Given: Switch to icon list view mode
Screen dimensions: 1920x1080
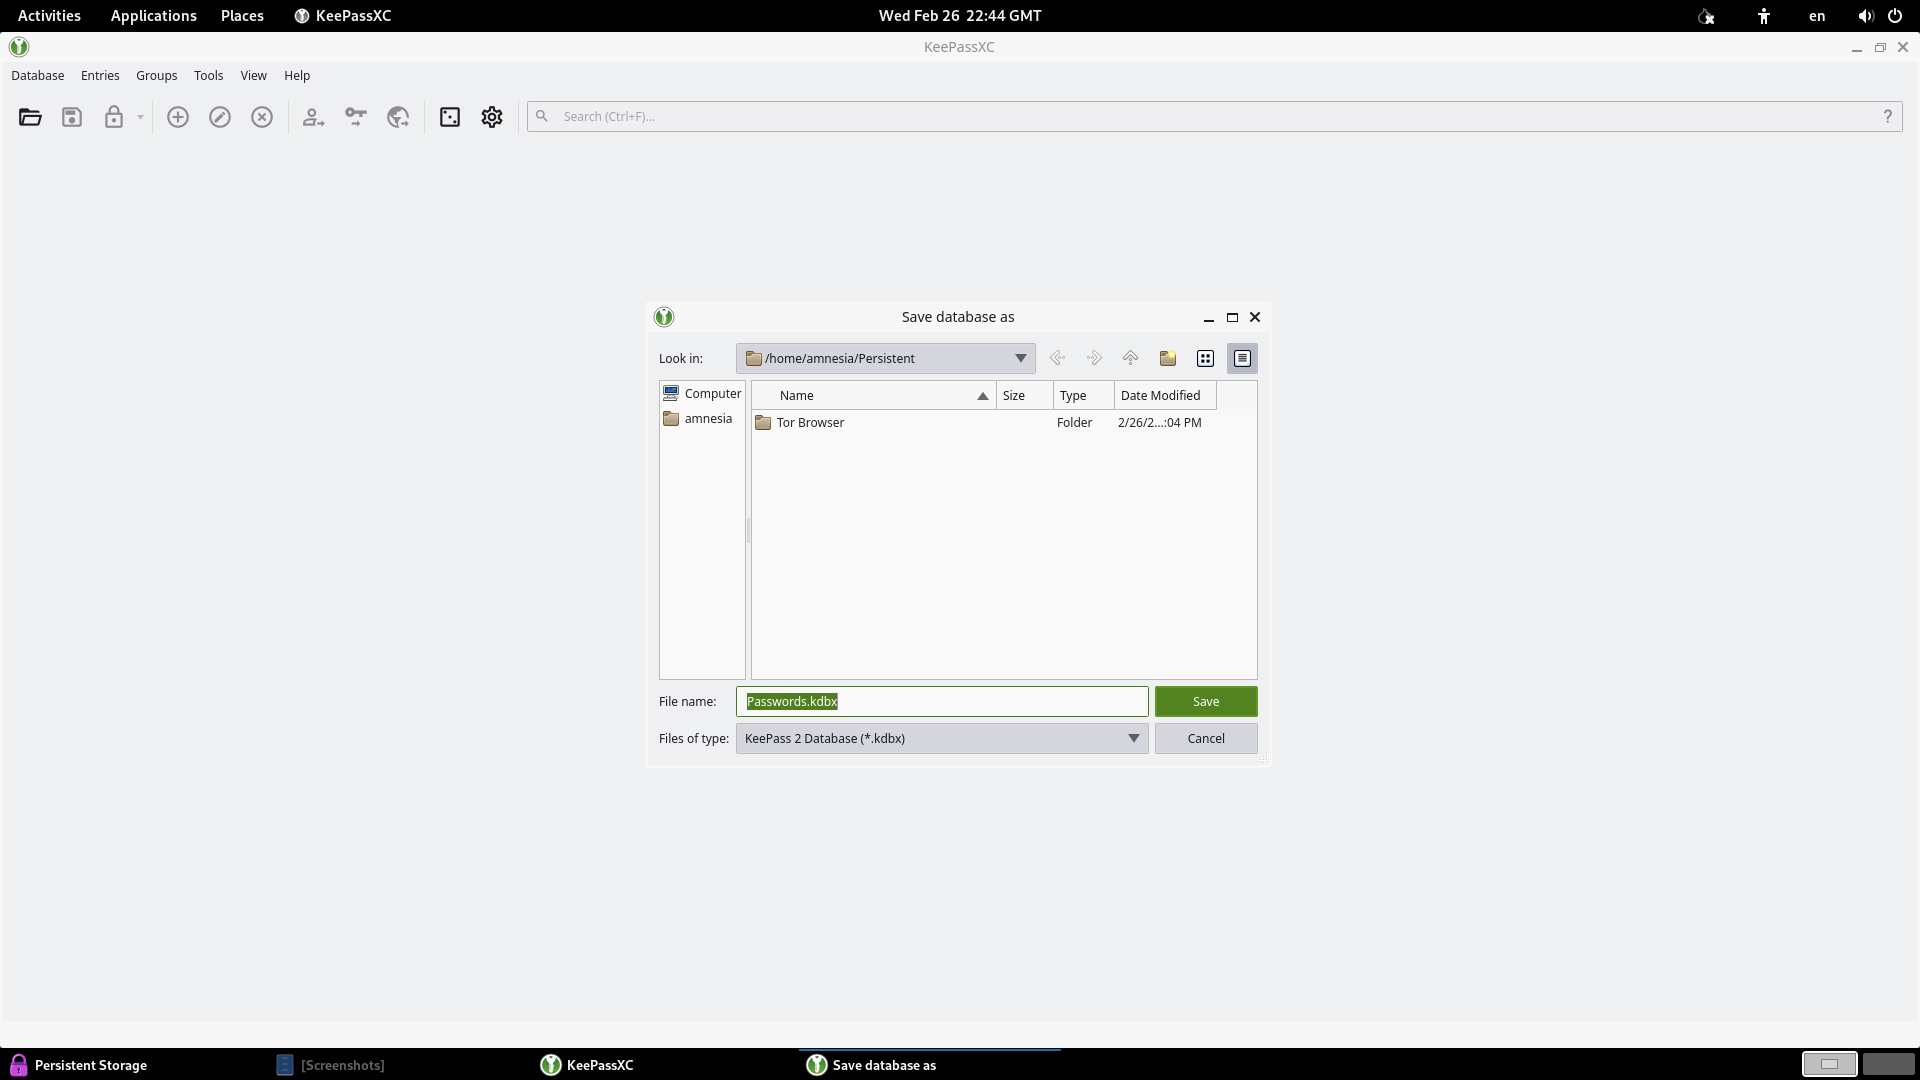Looking at the screenshot, I should point(1205,358).
